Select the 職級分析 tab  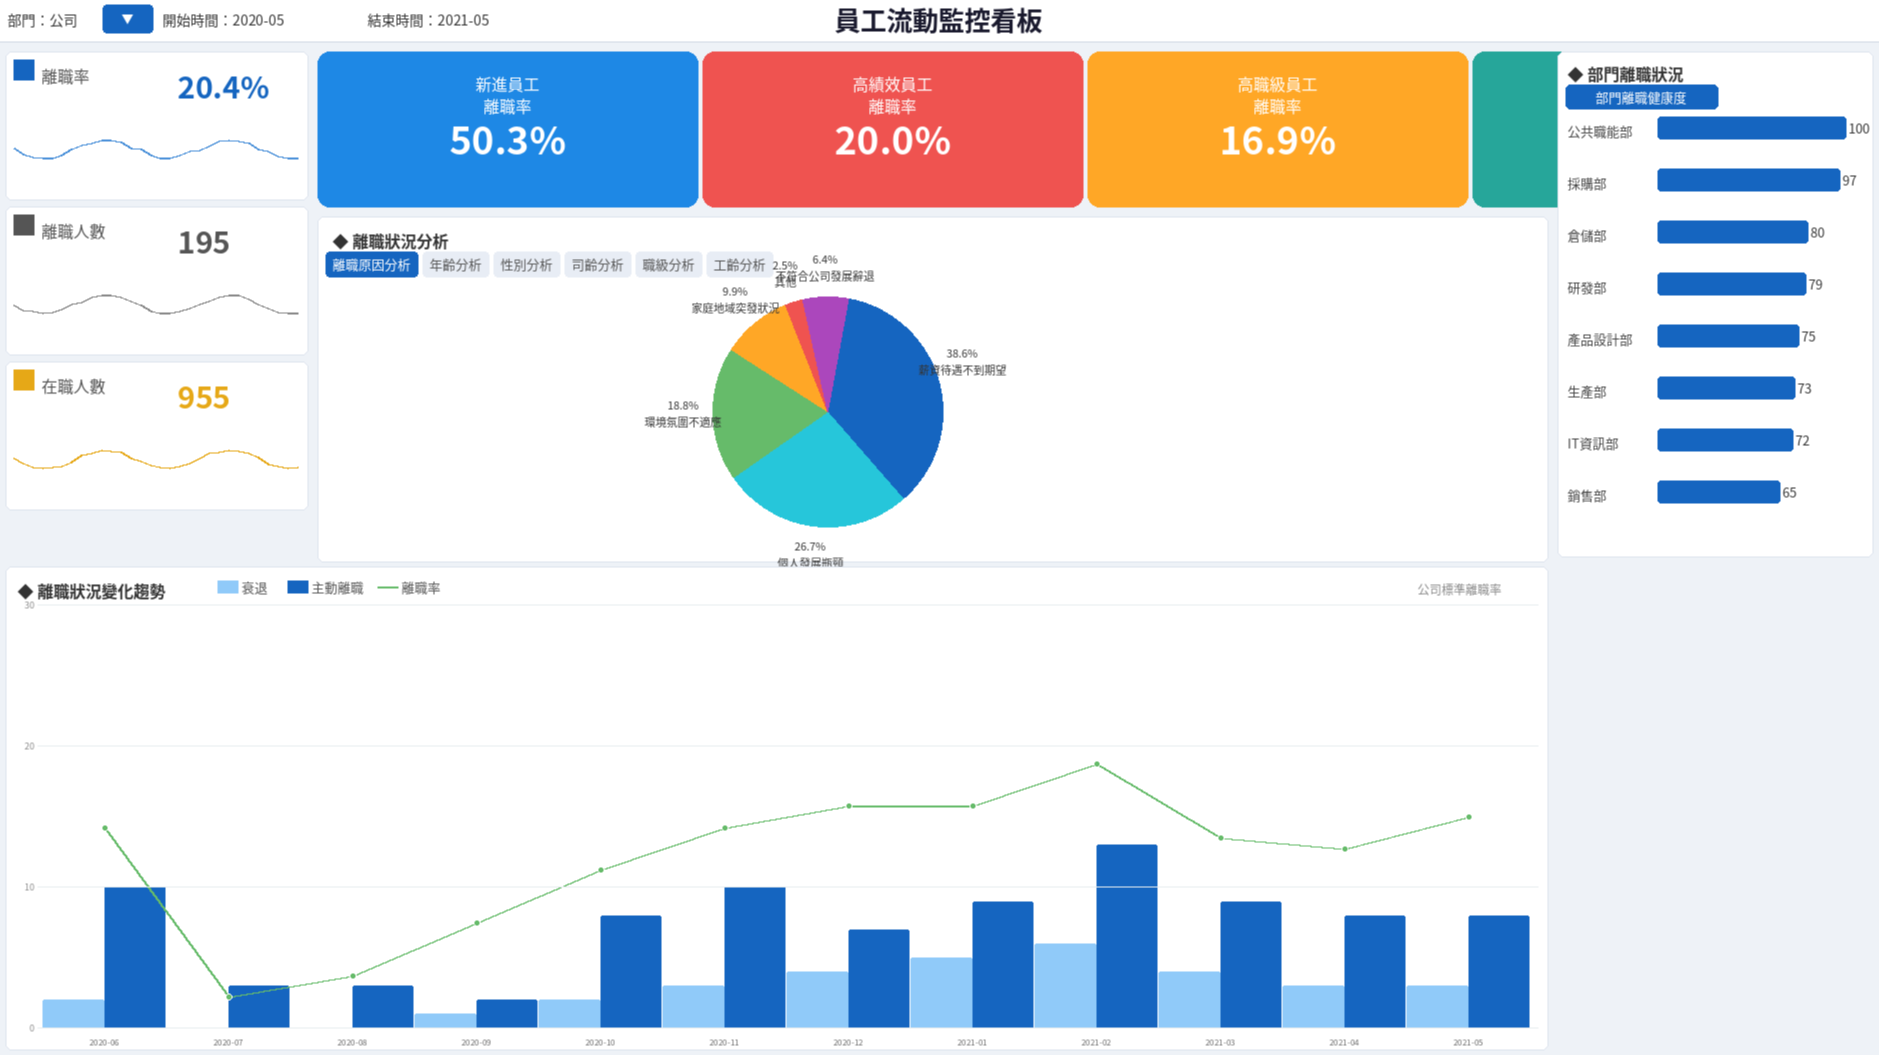coord(668,265)
